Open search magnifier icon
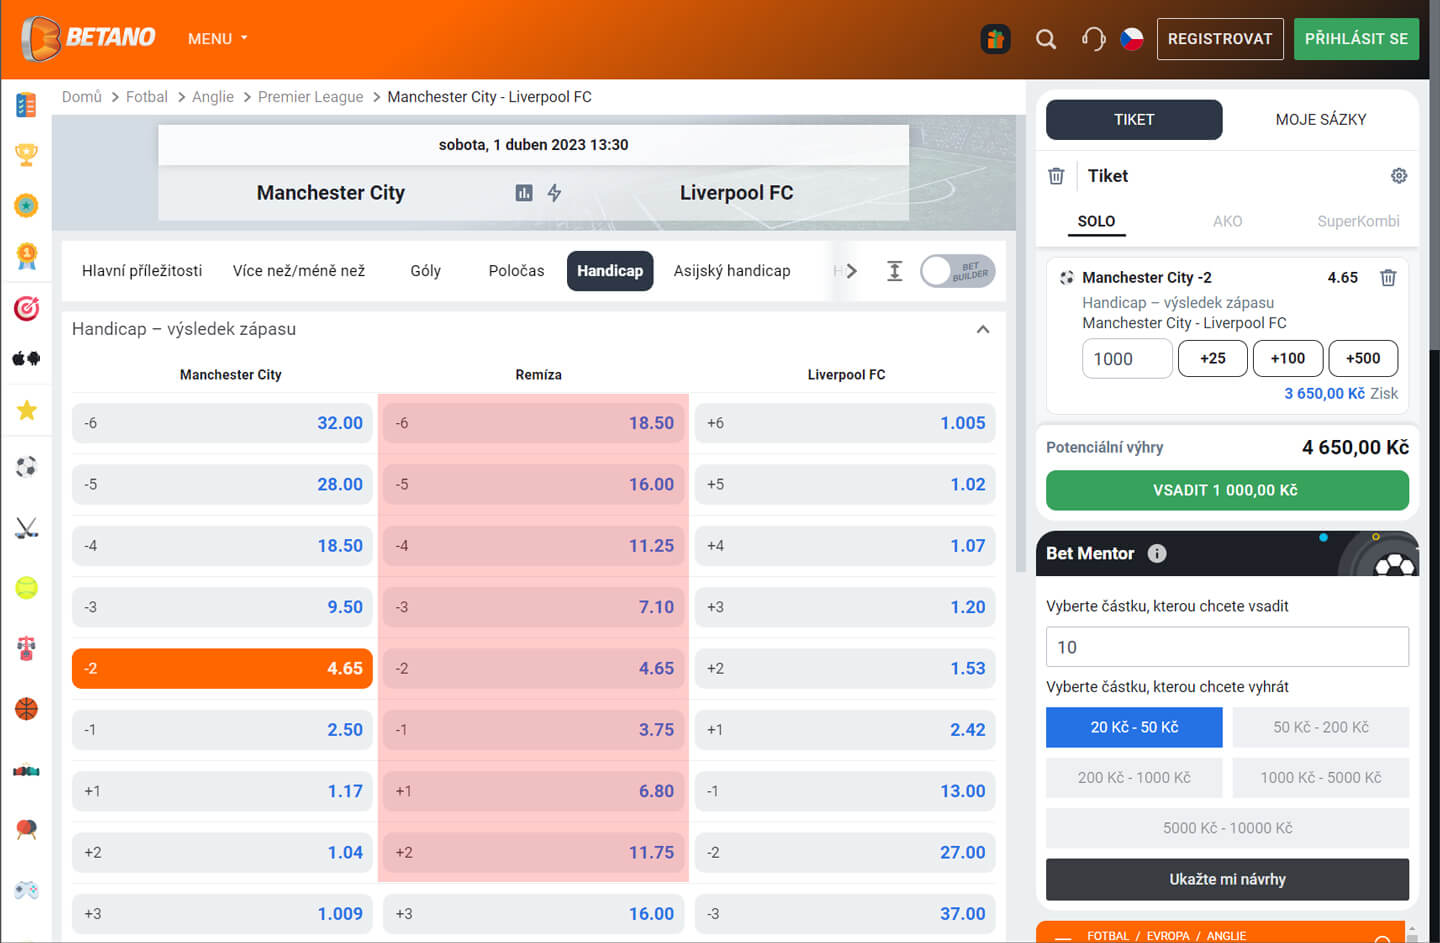1440x943 pixels. (1046, 39)
